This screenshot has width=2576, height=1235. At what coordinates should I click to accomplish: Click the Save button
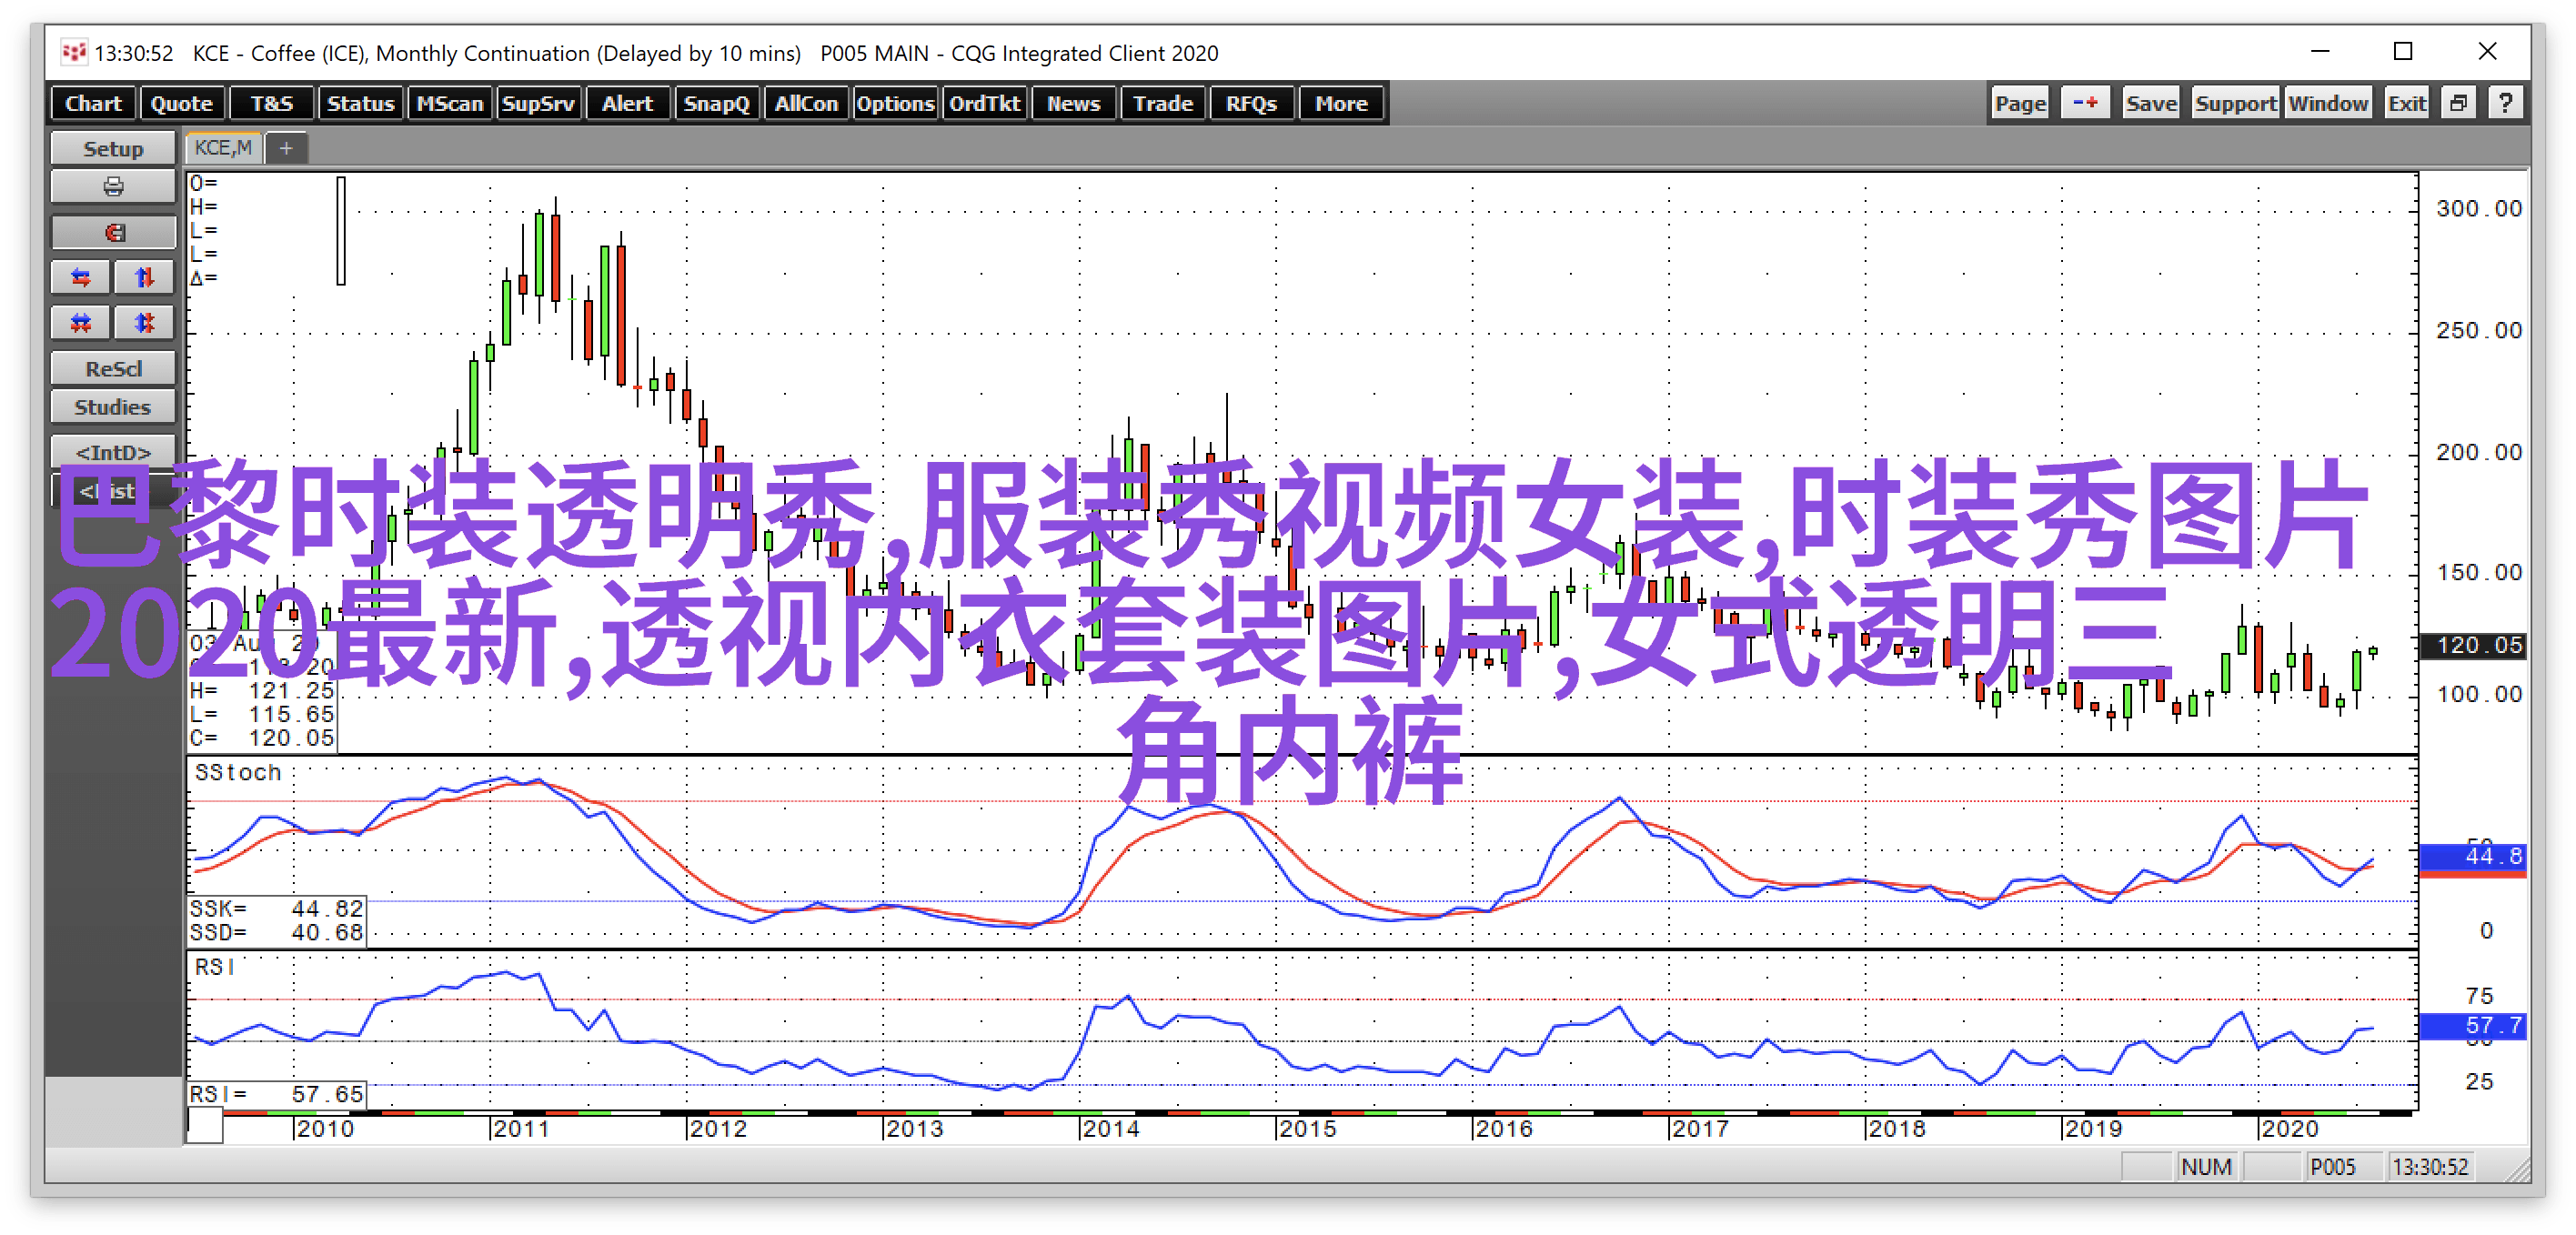click(x=2151, y=103)
